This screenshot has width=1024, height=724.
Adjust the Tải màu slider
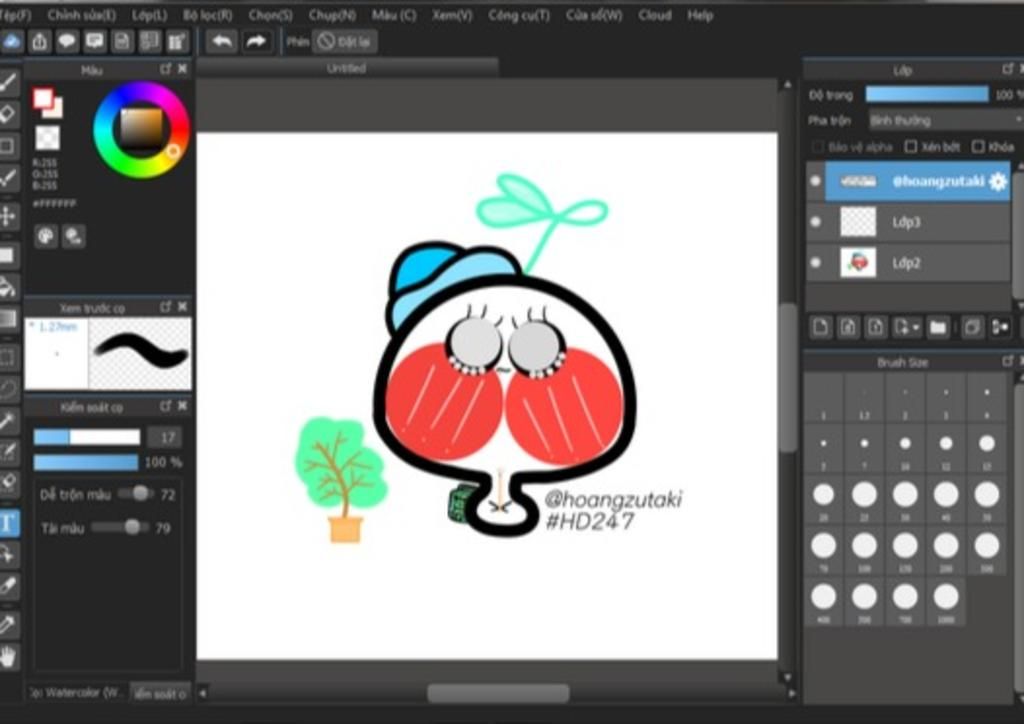pos(121,526)
